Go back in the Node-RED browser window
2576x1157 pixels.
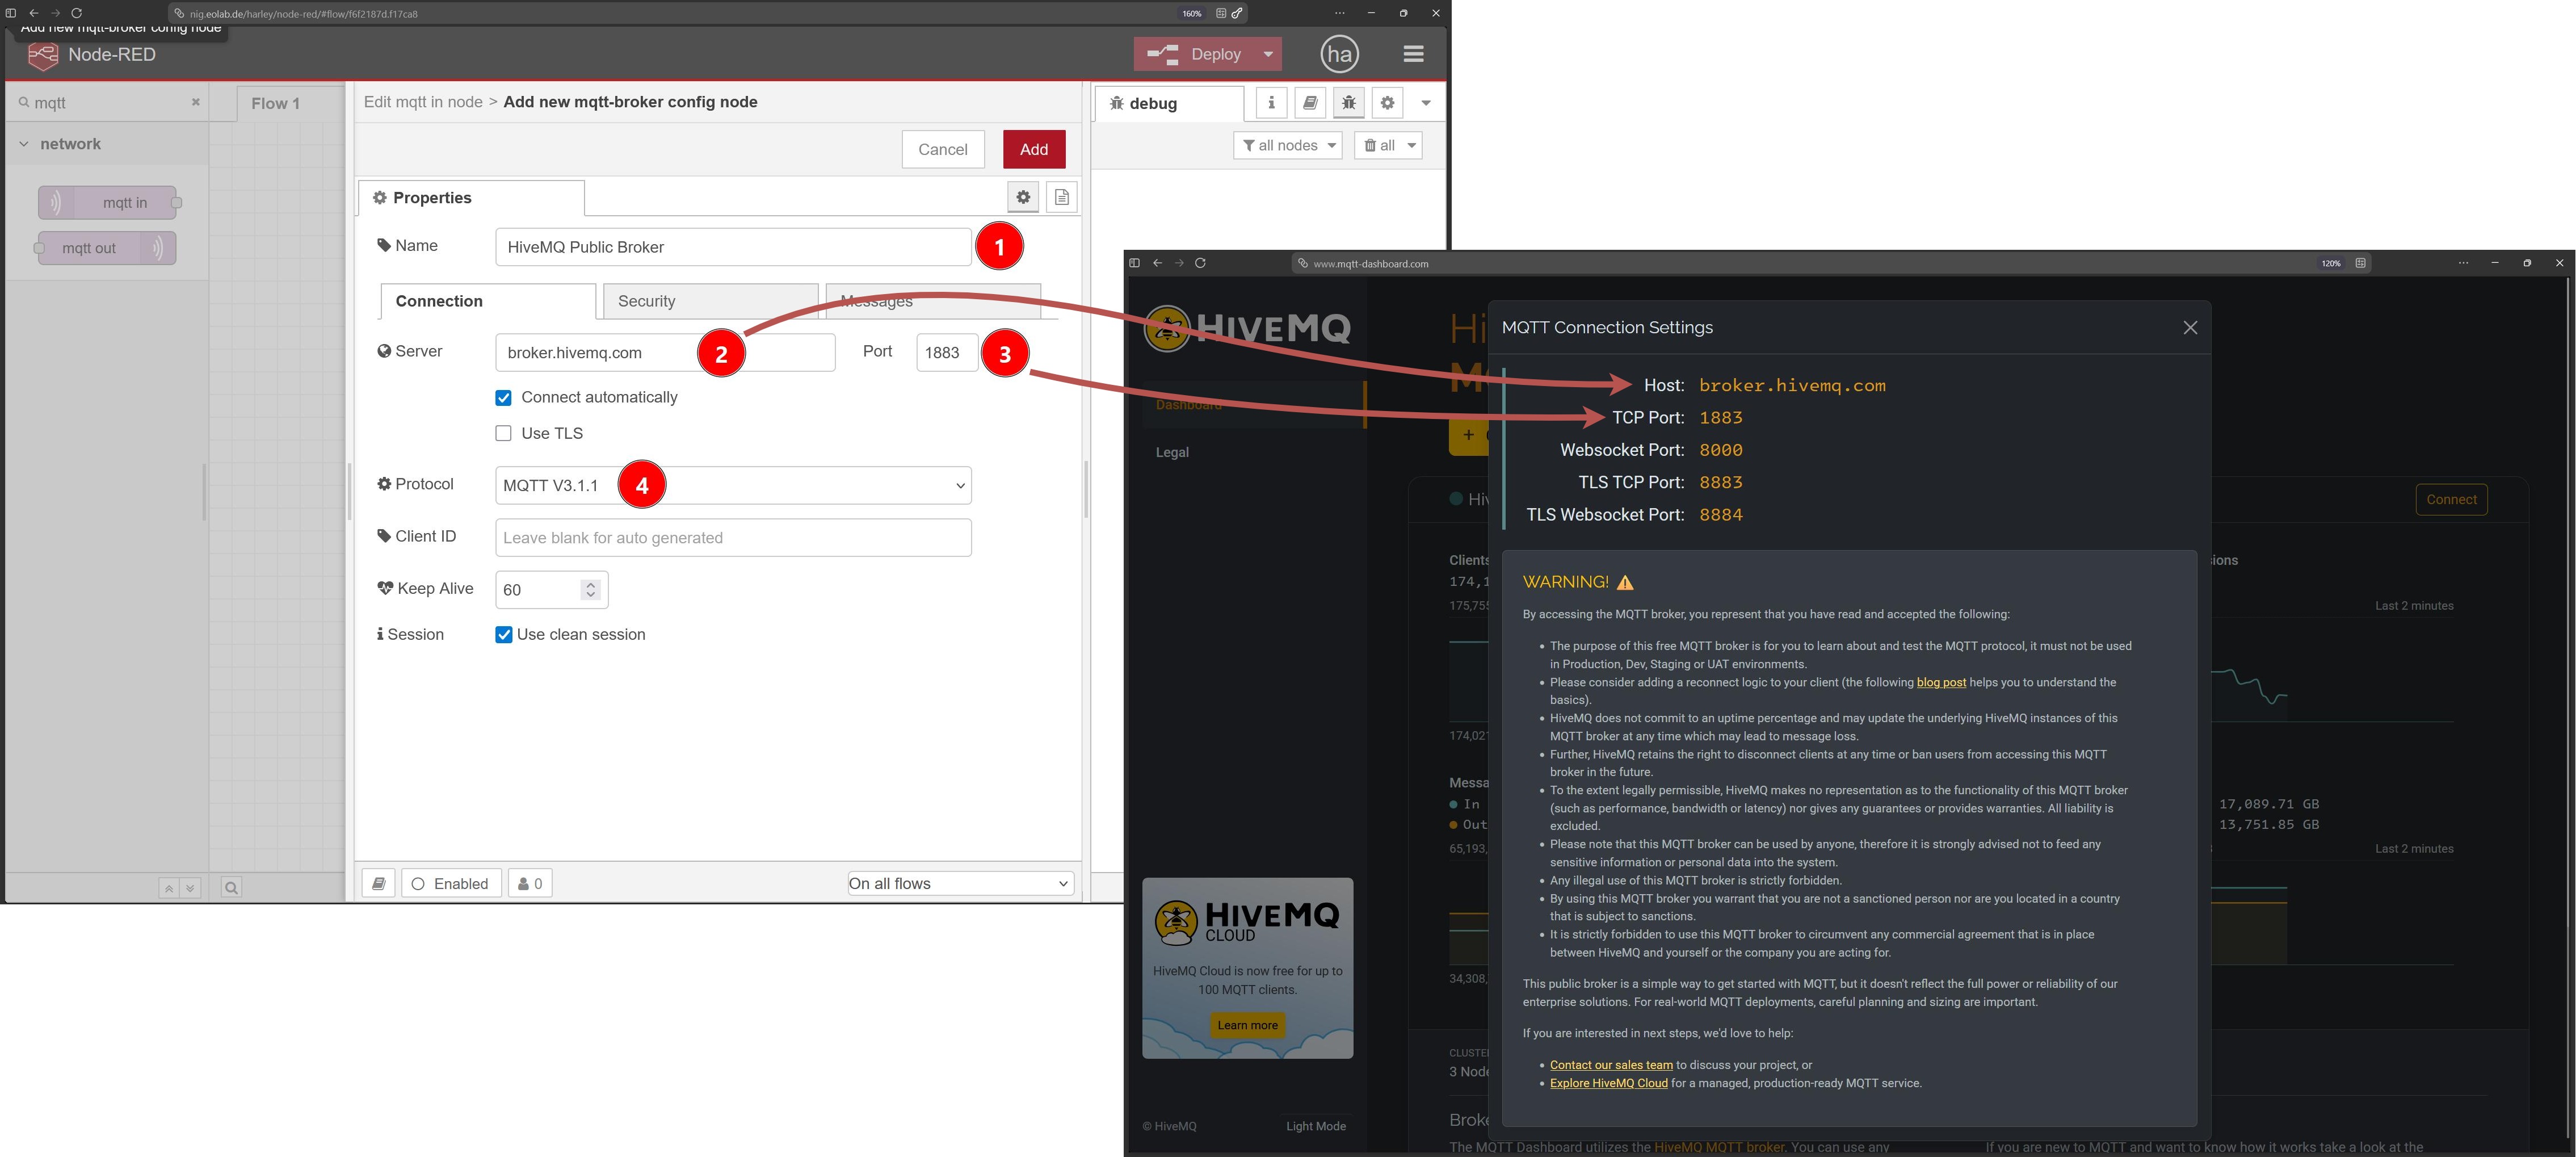[33, 13]
